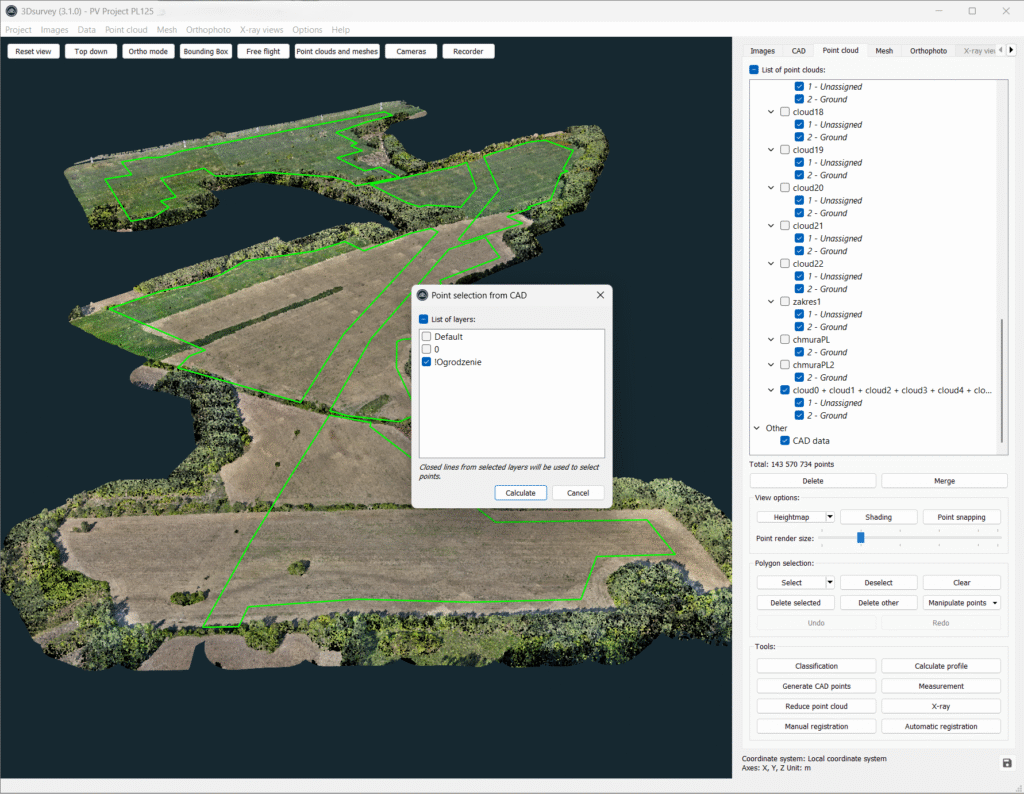
Task: Collapse the chmuraPL tree node
Action: [771, 340]
